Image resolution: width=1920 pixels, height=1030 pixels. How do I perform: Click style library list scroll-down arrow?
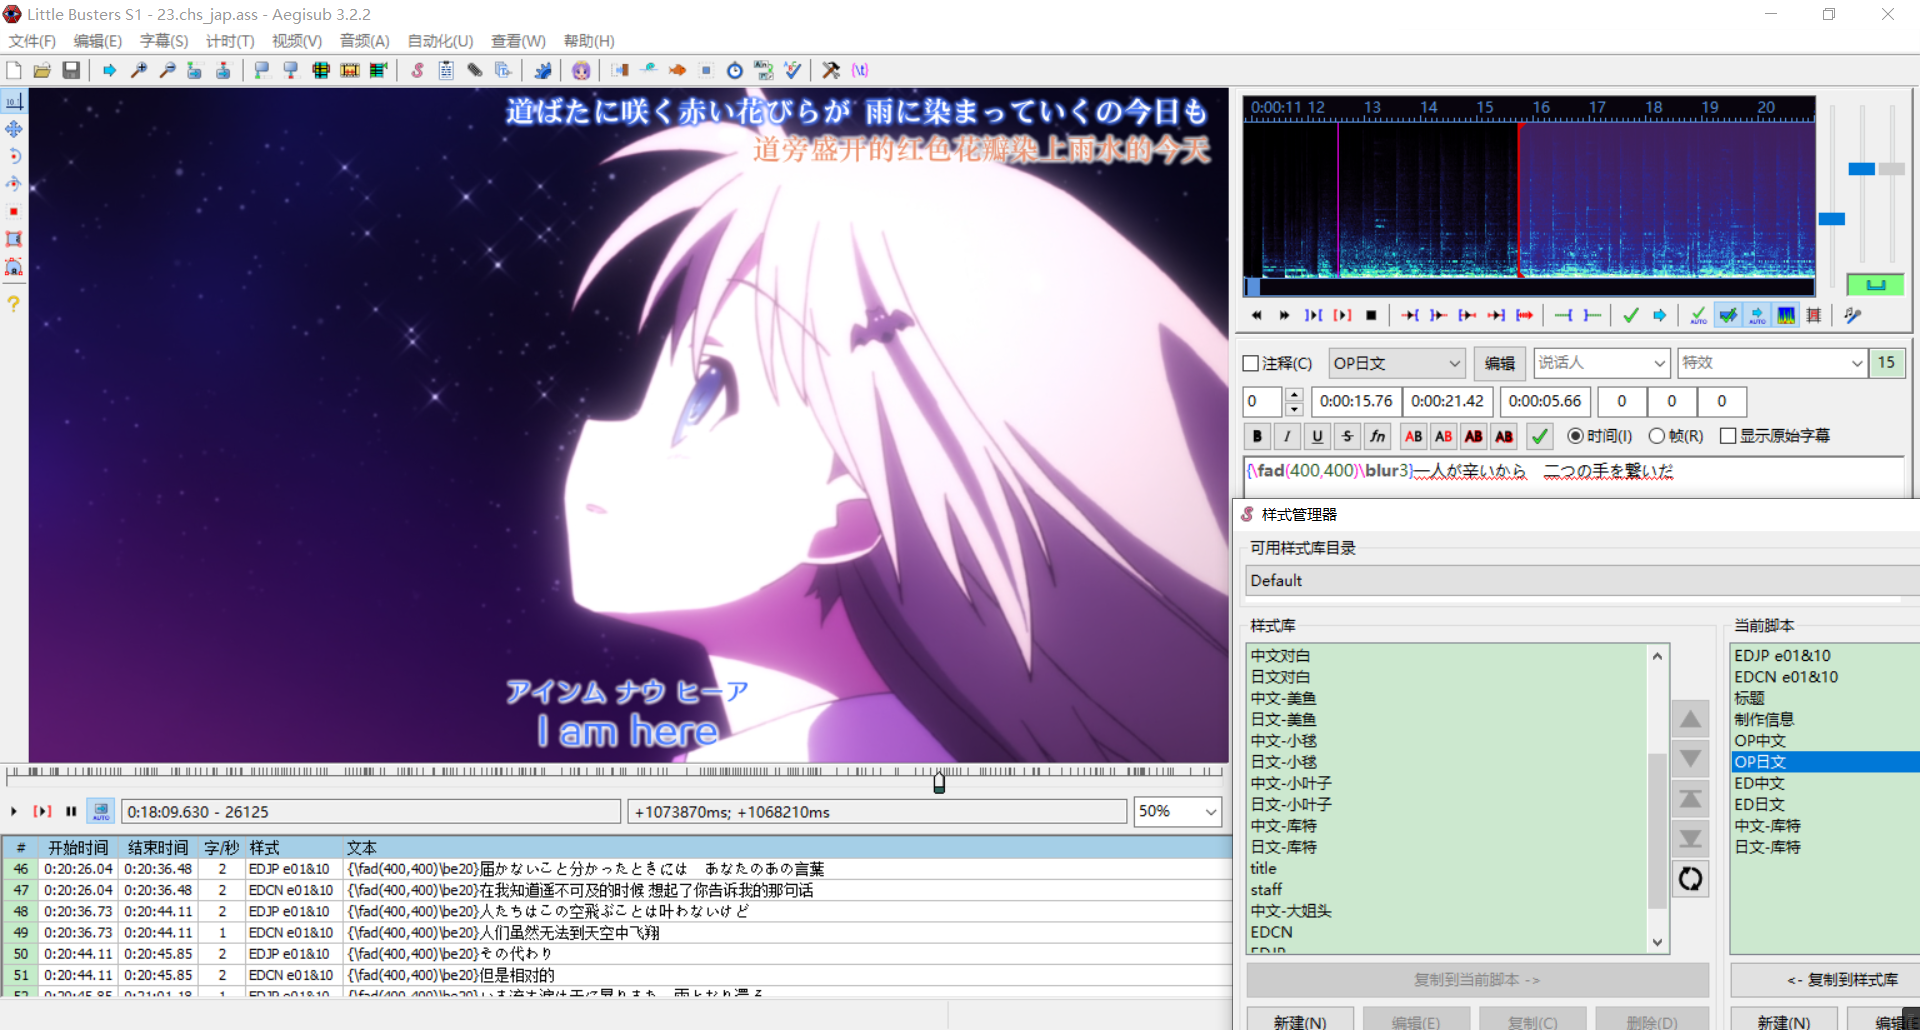tap(1657, 942)
